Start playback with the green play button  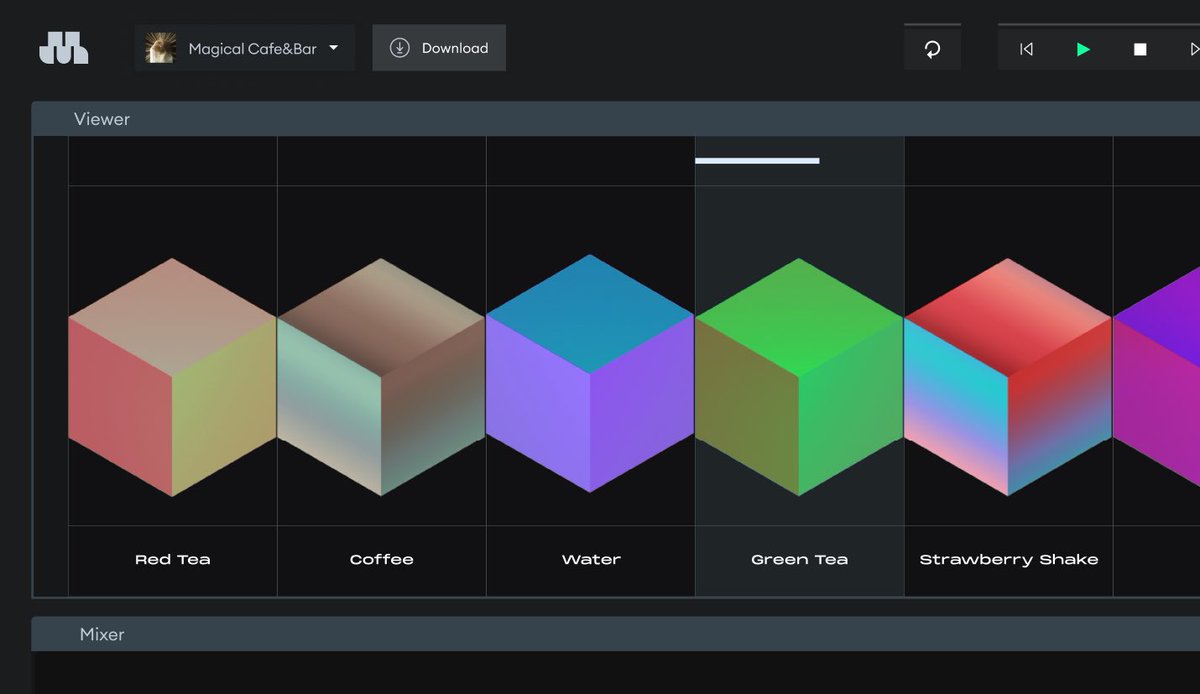1083,49
